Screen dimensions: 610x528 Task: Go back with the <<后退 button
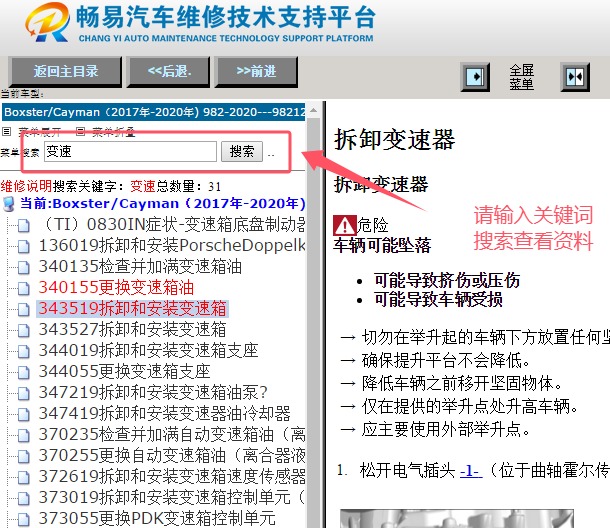(169, 72)
